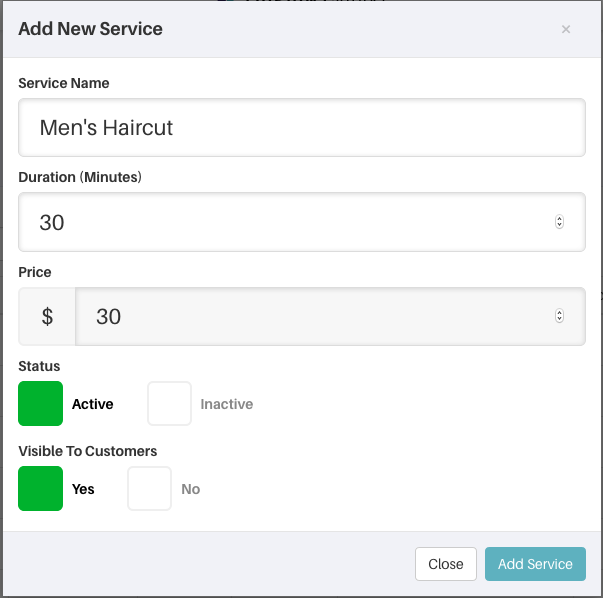The width and height of the screenshot is (603, 598).
Task: Click the Active label text
Action: [x=93, y=404]
